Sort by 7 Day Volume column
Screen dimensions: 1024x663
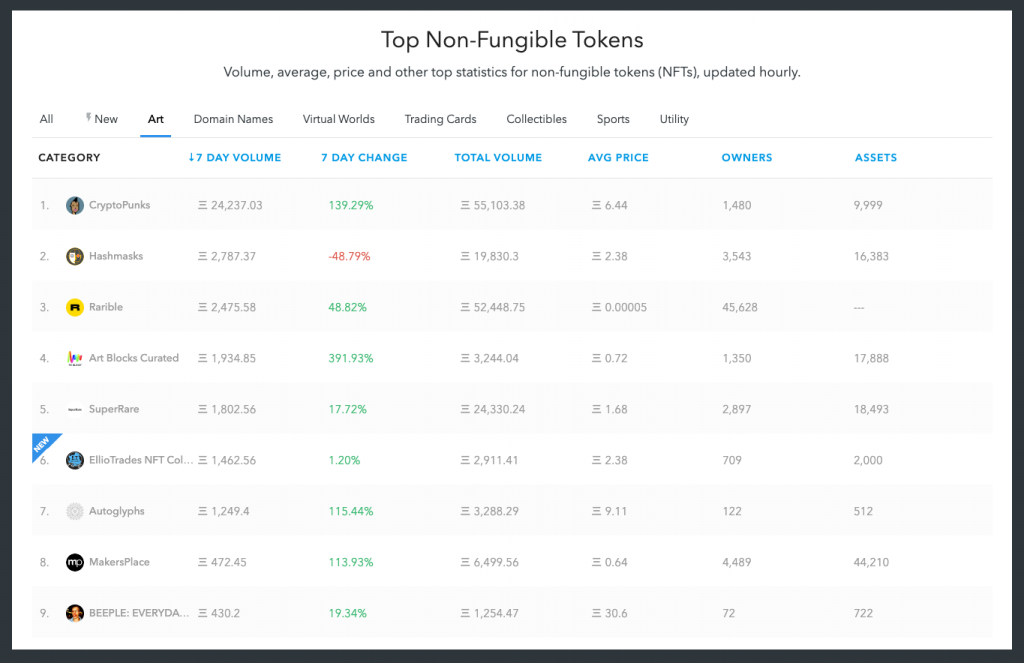tap(234, 157)
